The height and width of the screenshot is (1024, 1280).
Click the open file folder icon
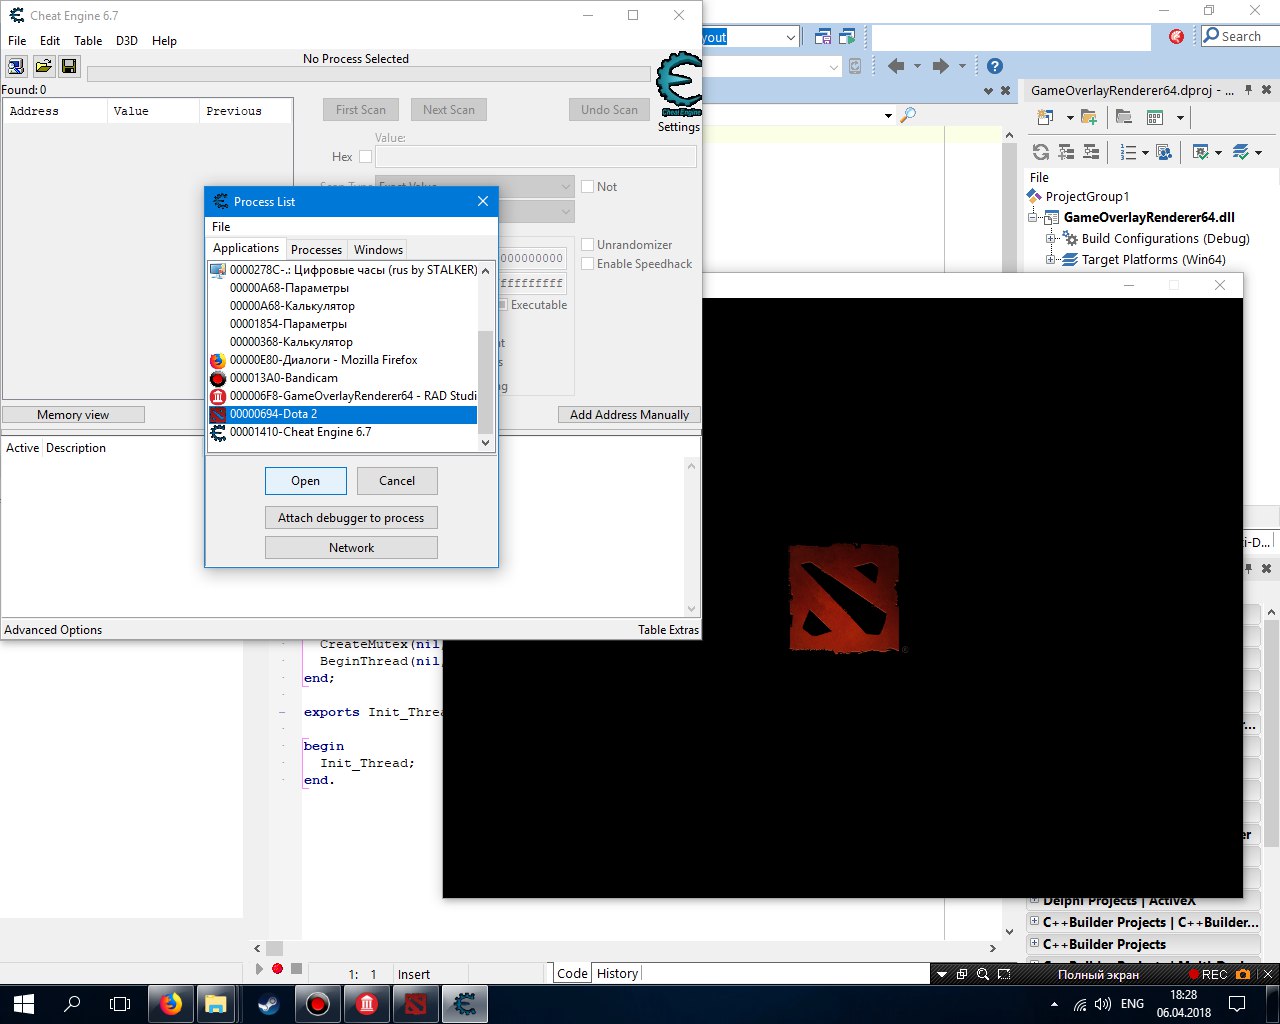[43, 66]
